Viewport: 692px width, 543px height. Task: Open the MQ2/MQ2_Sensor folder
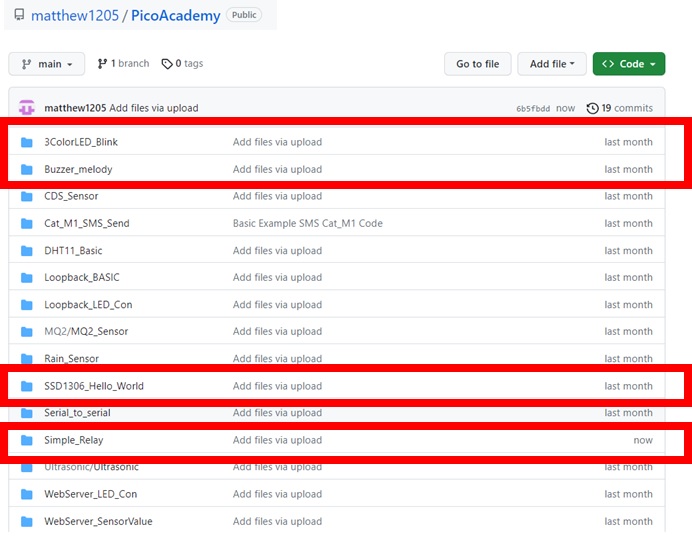pyautogui.click(x=86, y=332)
